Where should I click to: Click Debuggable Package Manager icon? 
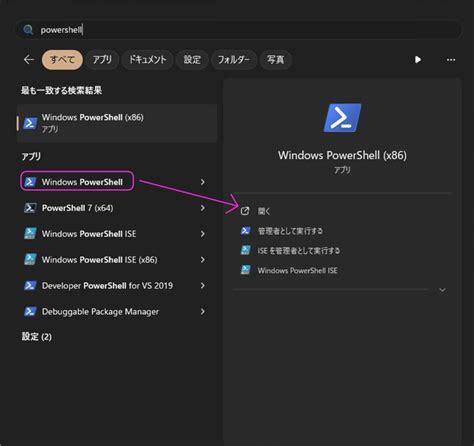pos(30,312)
